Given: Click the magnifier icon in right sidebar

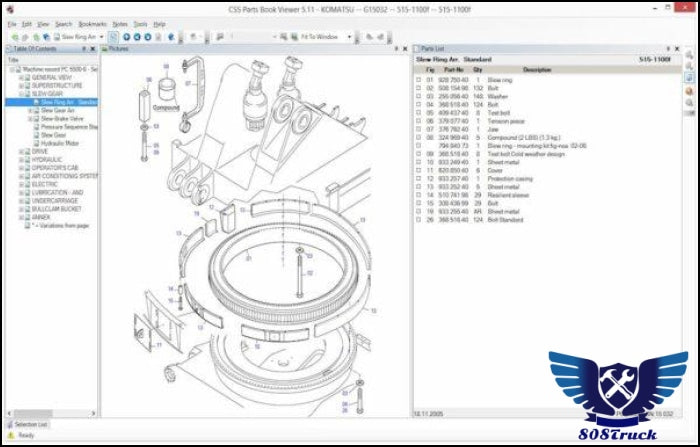Looking at the screenshot, I should coord(689,104).
